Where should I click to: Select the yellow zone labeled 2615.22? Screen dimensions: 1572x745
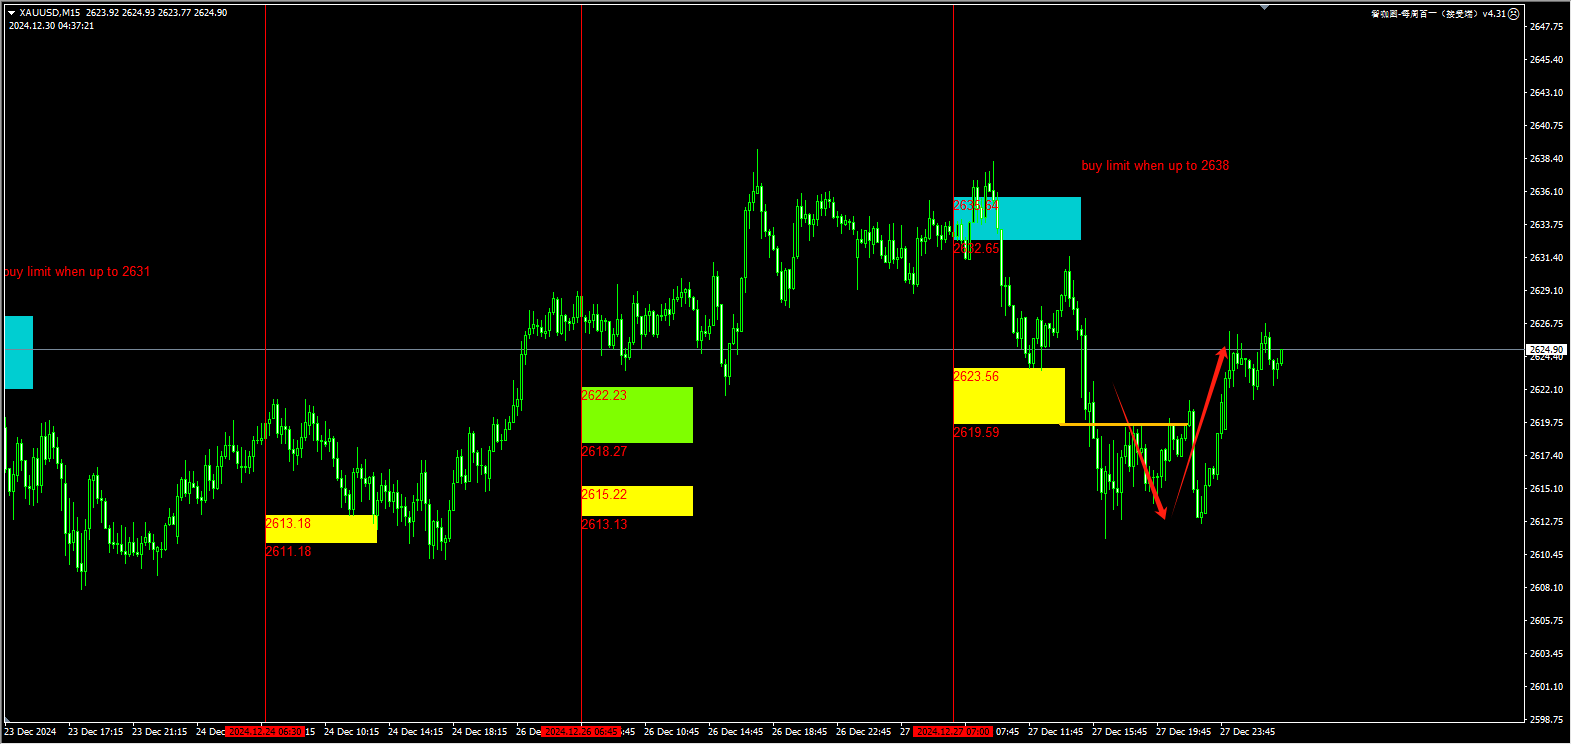[637, 501]
